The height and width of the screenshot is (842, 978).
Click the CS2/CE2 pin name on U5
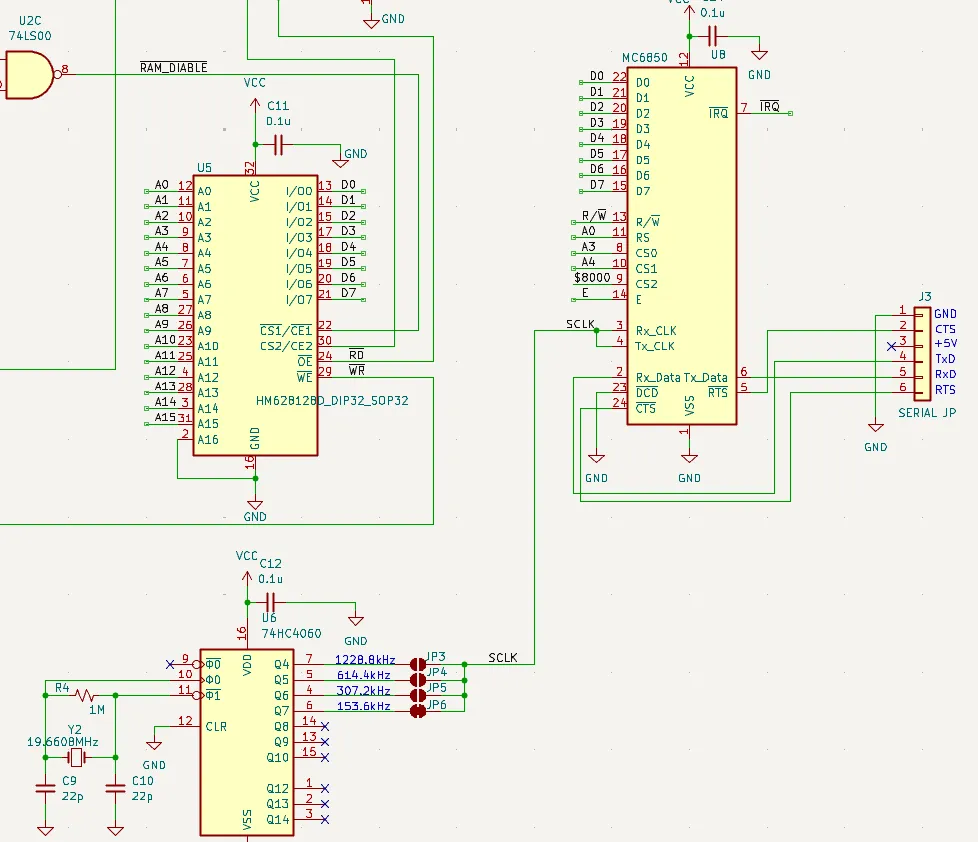[x=286, y=346]
